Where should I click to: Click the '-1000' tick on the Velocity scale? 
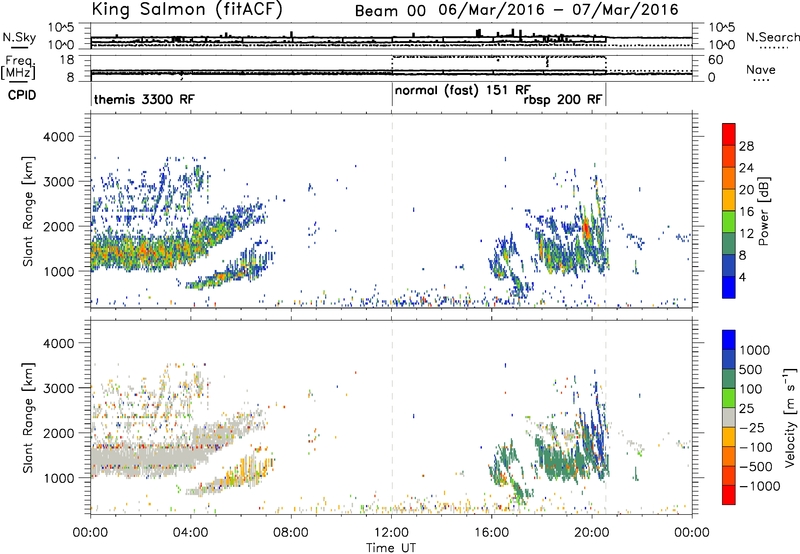pos(760,486)
